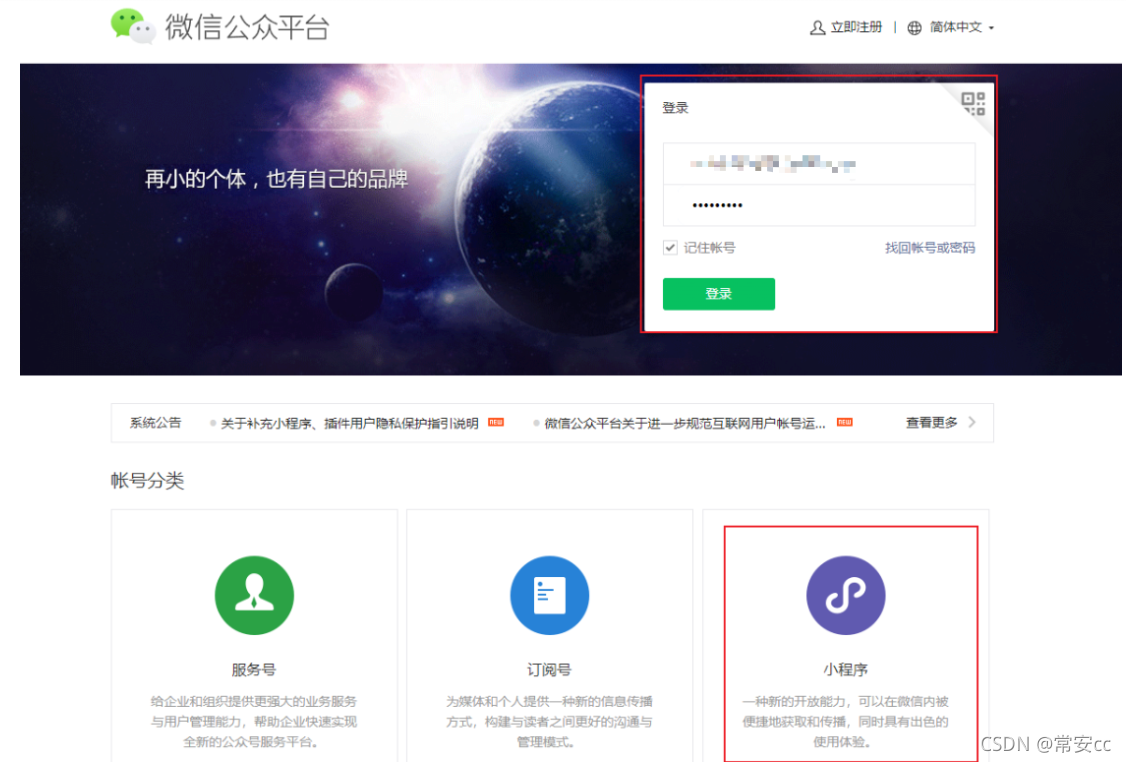Screen dimensions: 1126x762
Task: Click the 小程序 description paragraph
Action: coord(845,721)
